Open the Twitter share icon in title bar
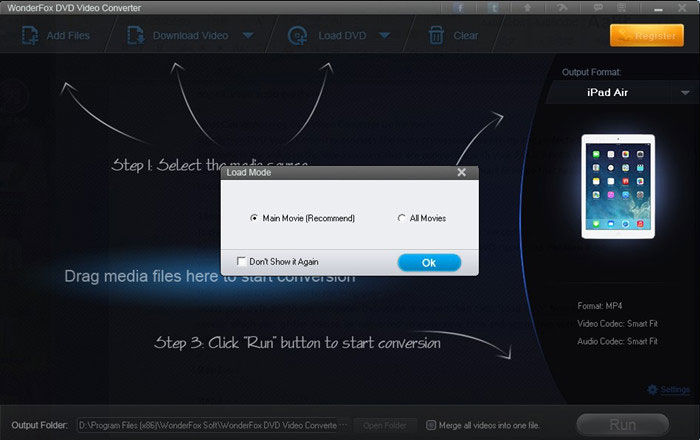This screenshot has width=700, height=440. [x=493, y=8]
